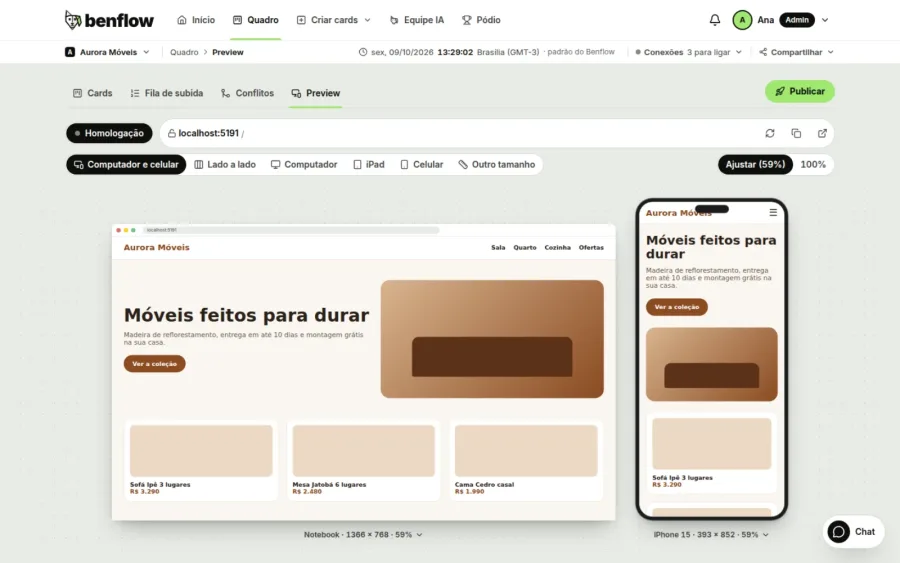900x563 pixels.
Task: Click Sofá Ipê product card in desktop preview
Action: tap(201, 460)
